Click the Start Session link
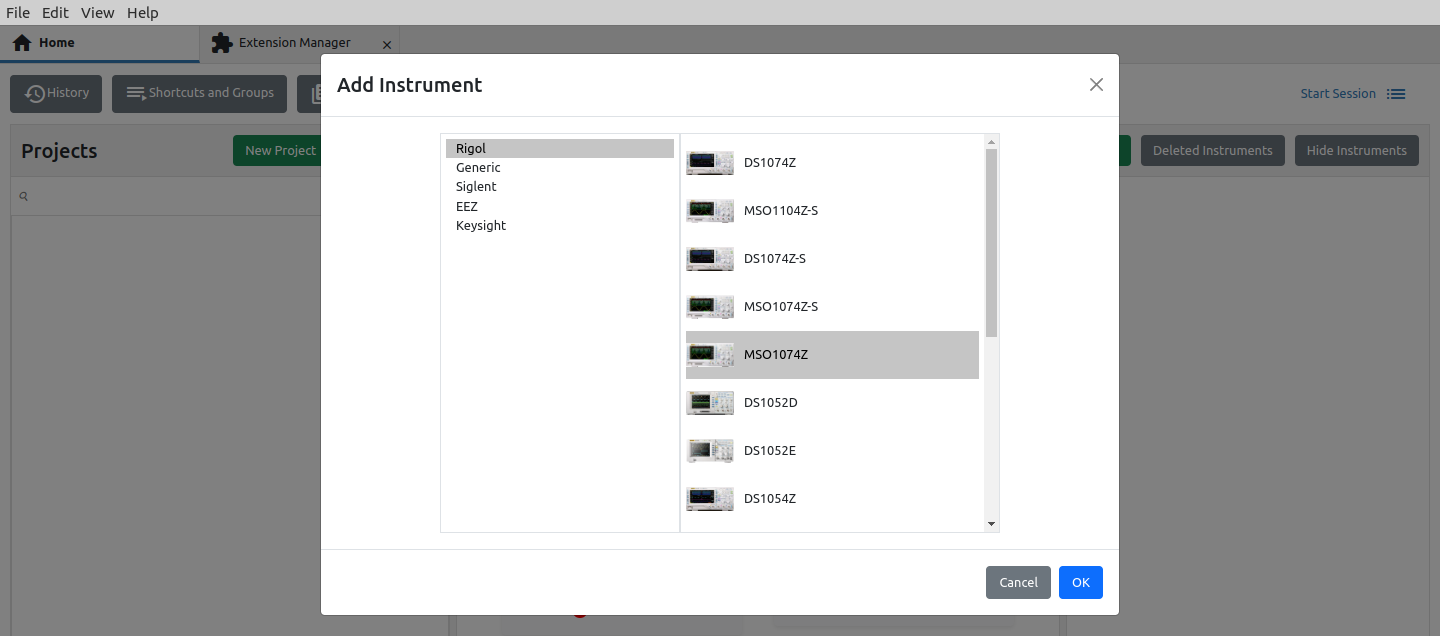Screen dimensions: 1440x636 pyautogui.click(x=1338, y=94)
